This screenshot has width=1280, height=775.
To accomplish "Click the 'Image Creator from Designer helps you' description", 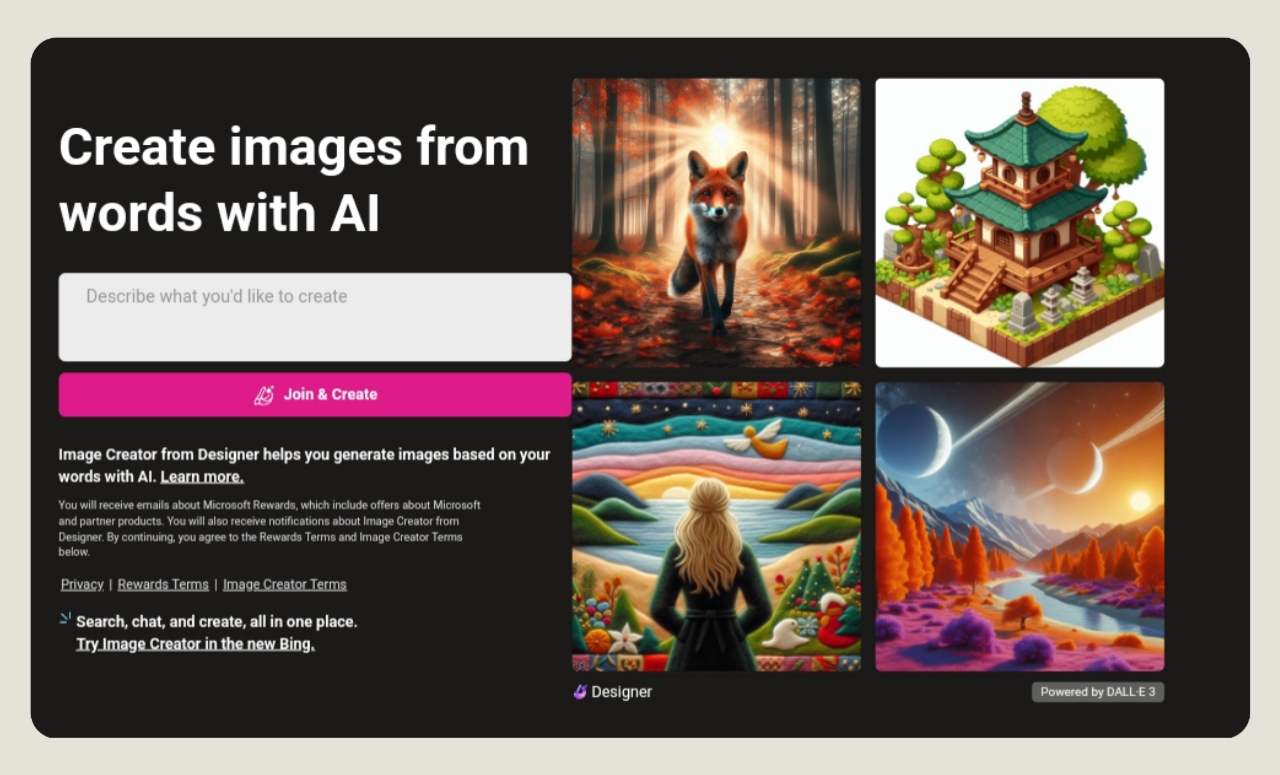I will click(x=305, y=465).
